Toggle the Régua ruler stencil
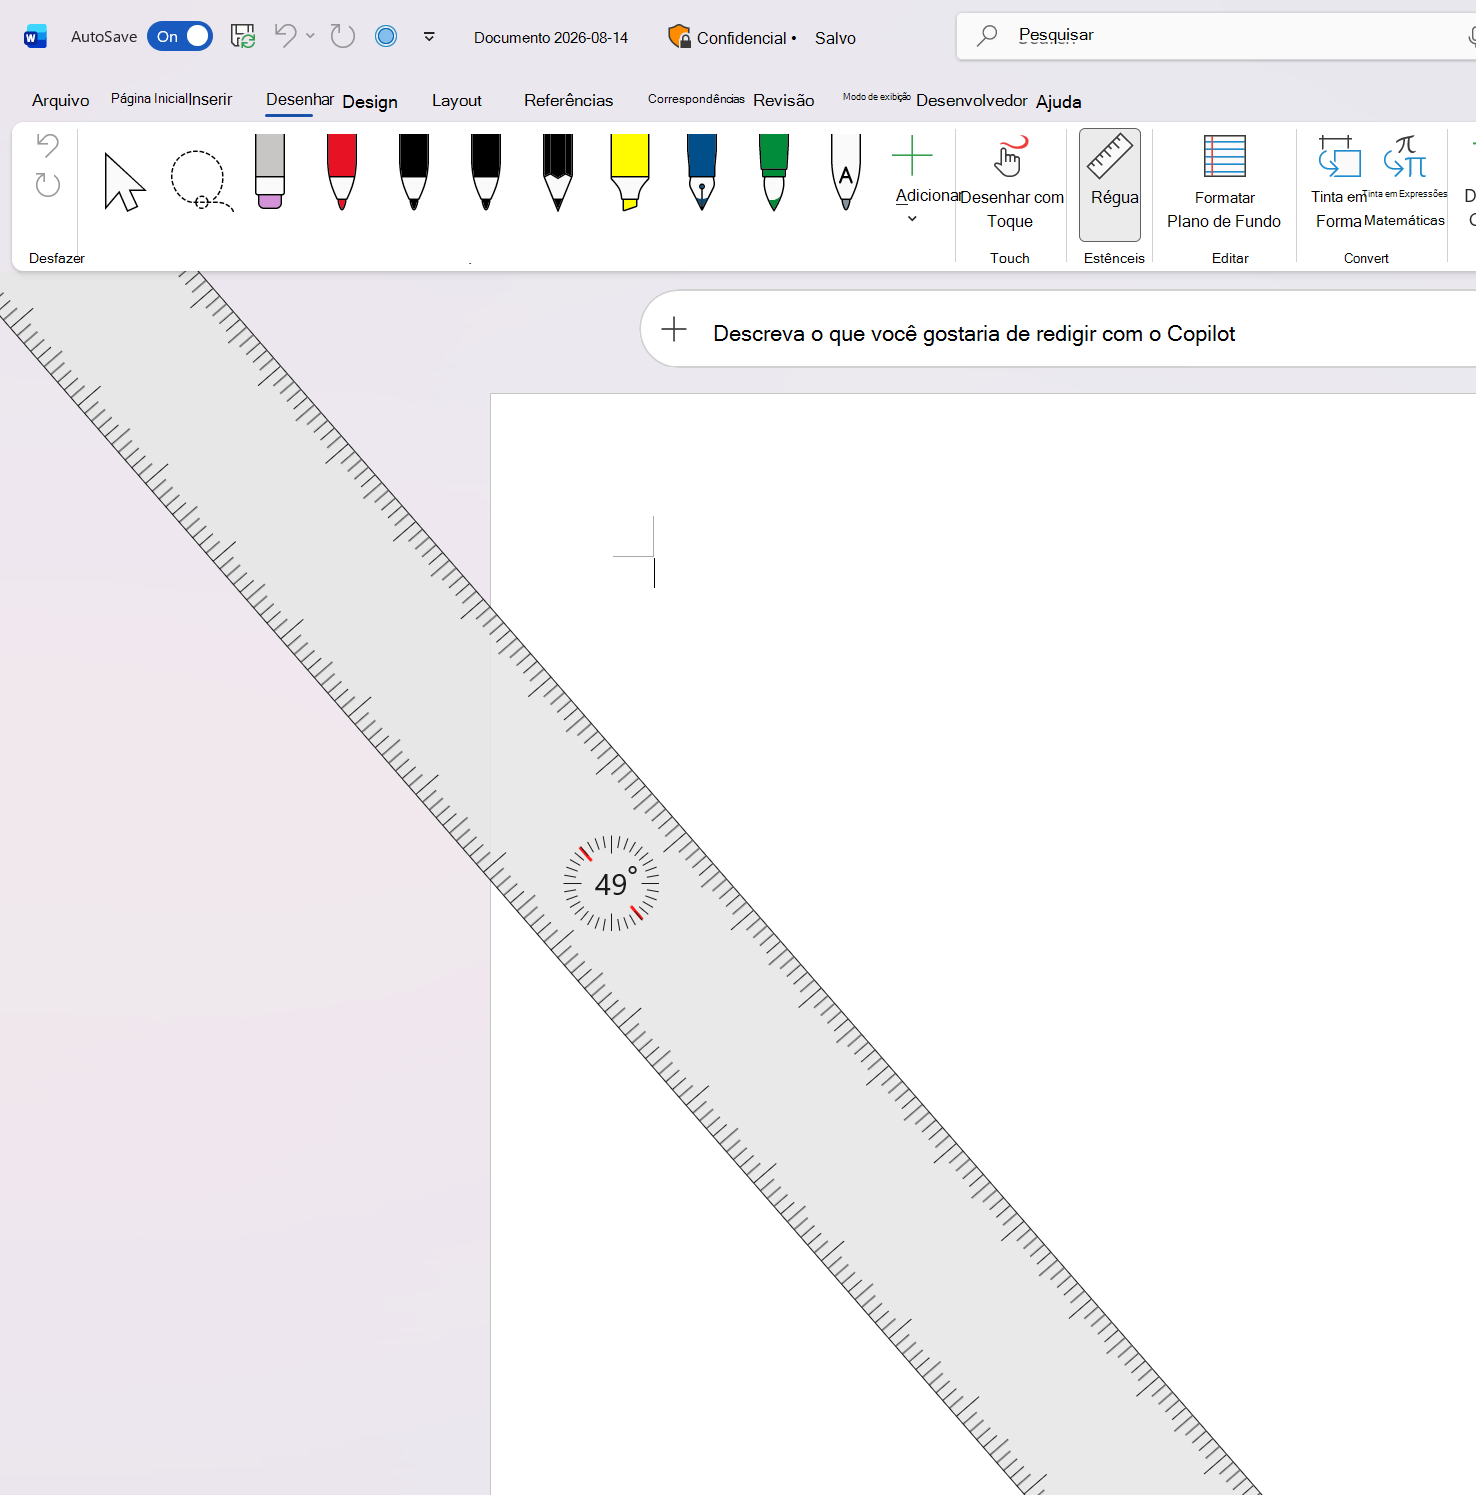This screenshot has height=1495, width=1476. click(x=1110, y=185)
